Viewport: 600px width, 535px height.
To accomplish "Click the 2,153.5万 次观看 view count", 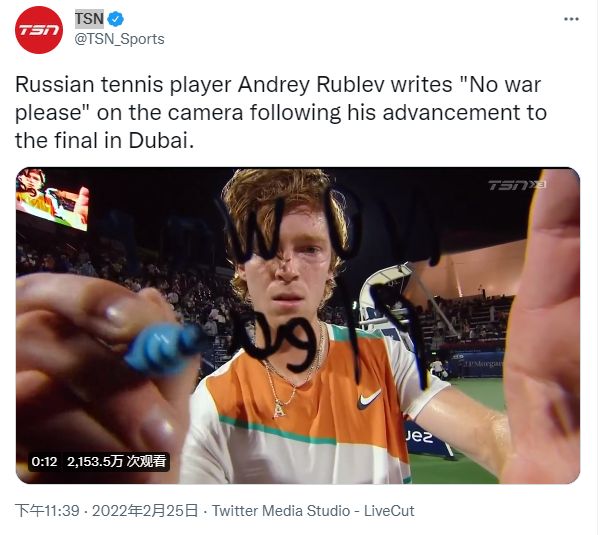I will [x=116, y=461].
